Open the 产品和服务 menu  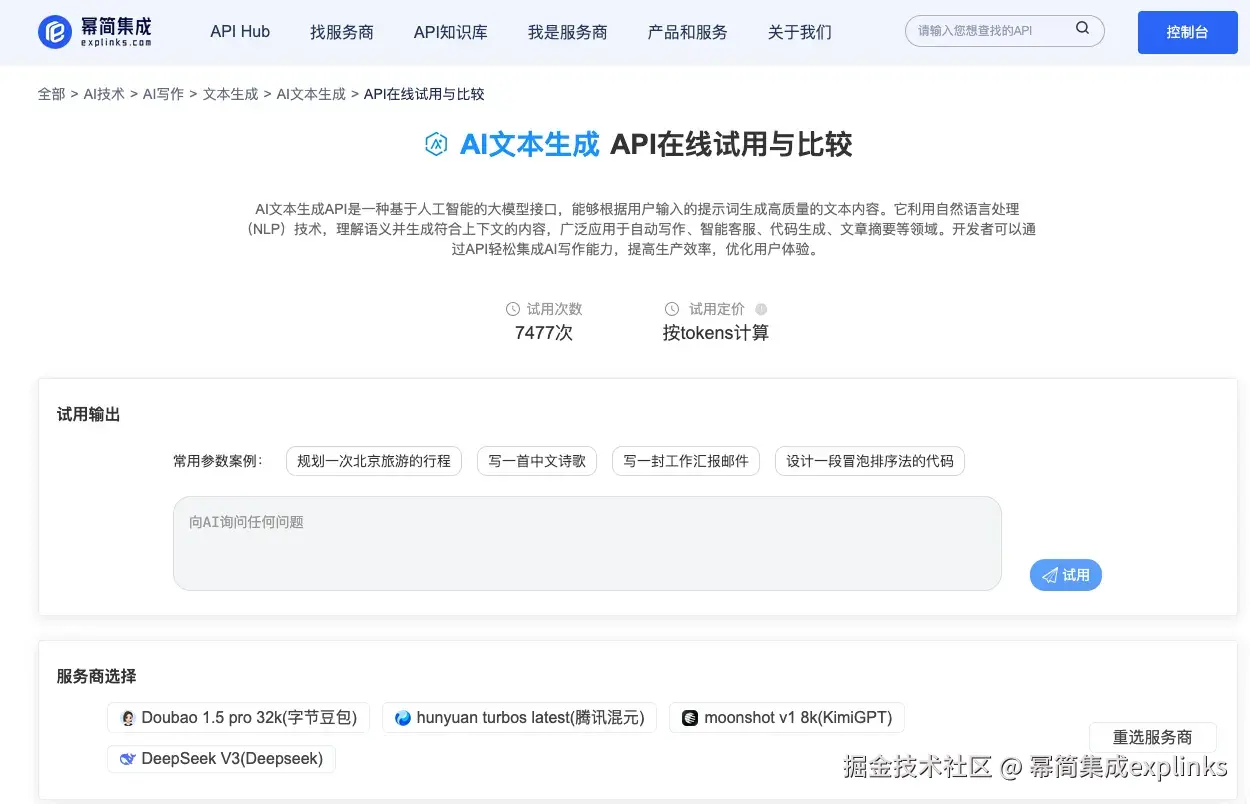point(688,32)
